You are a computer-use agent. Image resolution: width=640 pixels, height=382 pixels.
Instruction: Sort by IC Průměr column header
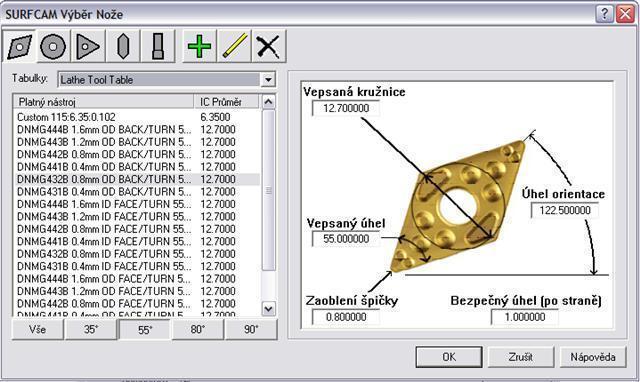[226, 102]
